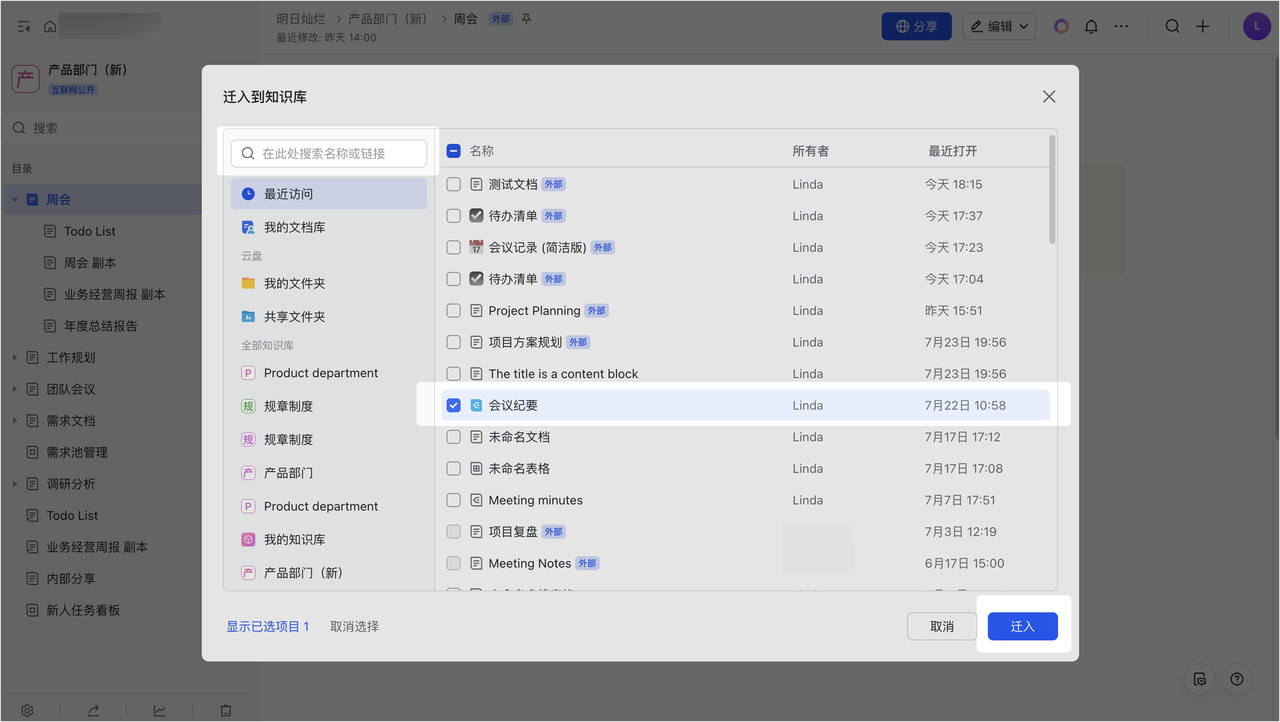Click the 迁入 button
1280x722 pixels.
tap(1022, 626)
